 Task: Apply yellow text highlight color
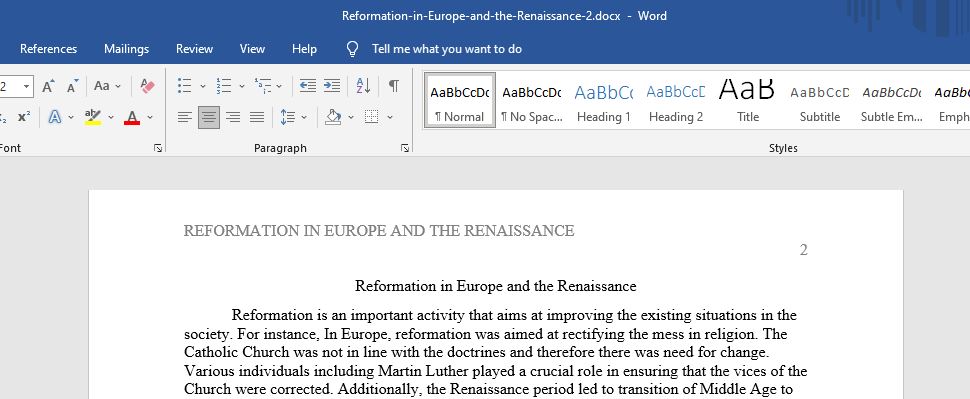click(x=93, y=117)
